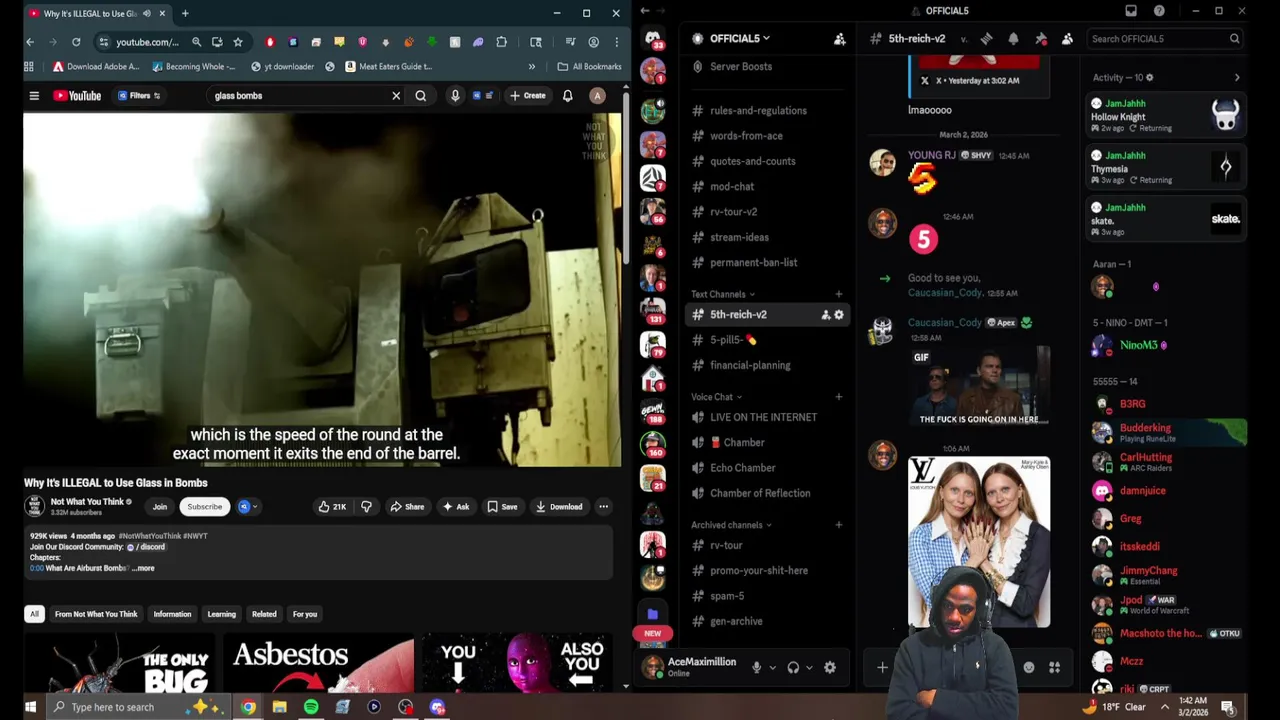Select the 'Related' filter chip
Screen dimensions: 1280x720
coord(264,614)
